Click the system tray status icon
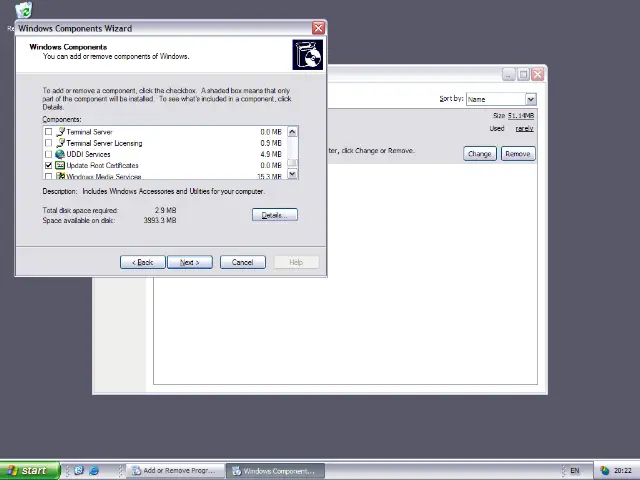 click(604, 471)
